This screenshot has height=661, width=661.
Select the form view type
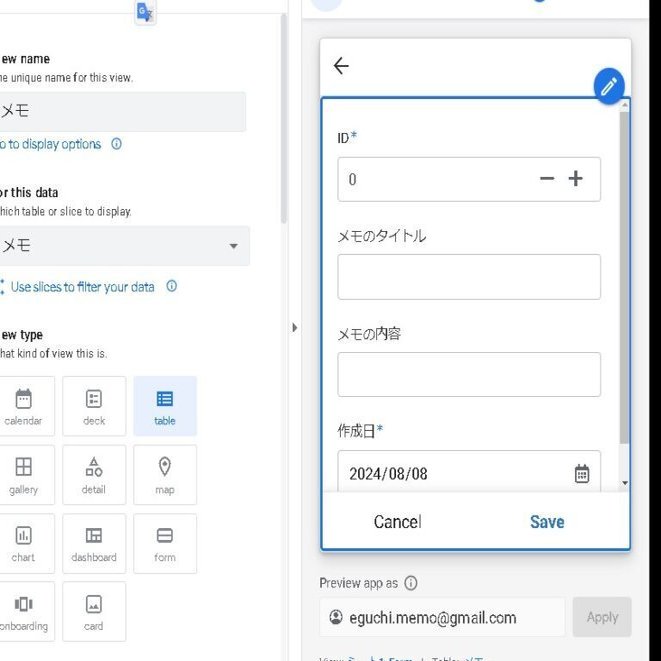click(165, 543)
